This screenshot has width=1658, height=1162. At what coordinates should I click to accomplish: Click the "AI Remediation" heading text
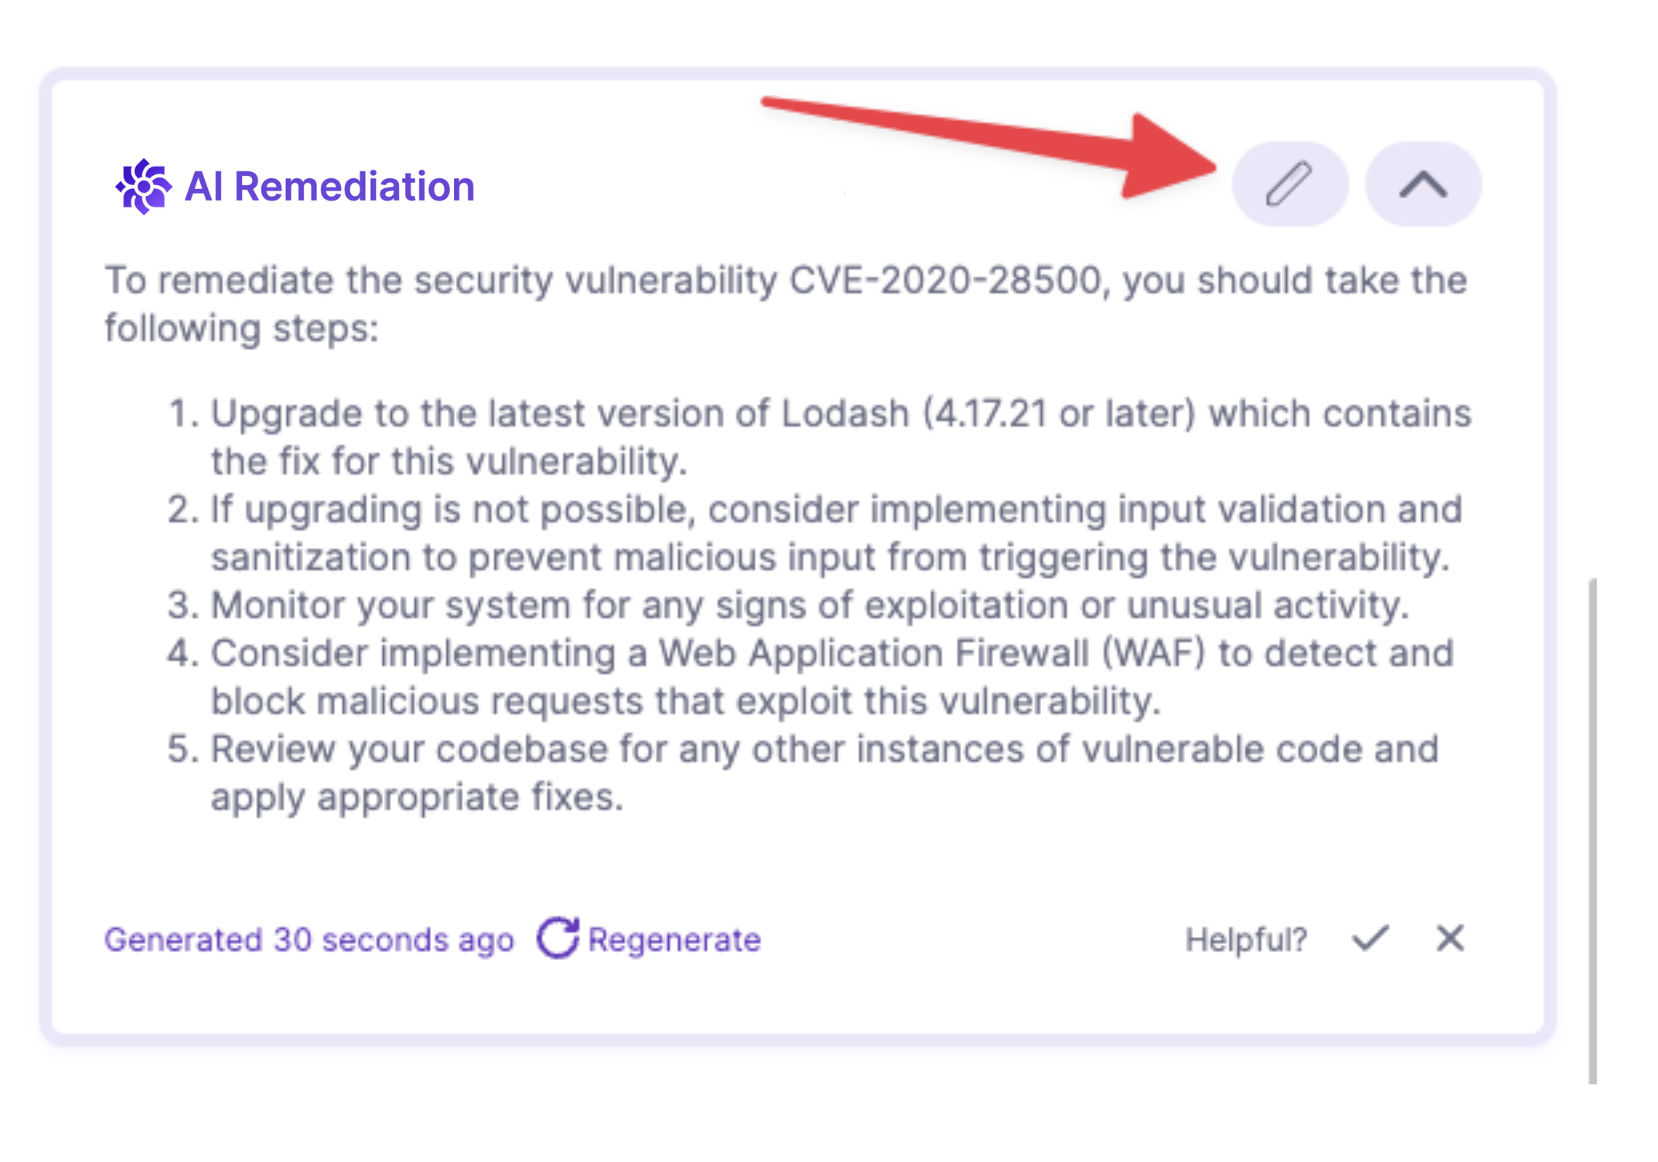(329, 187)
